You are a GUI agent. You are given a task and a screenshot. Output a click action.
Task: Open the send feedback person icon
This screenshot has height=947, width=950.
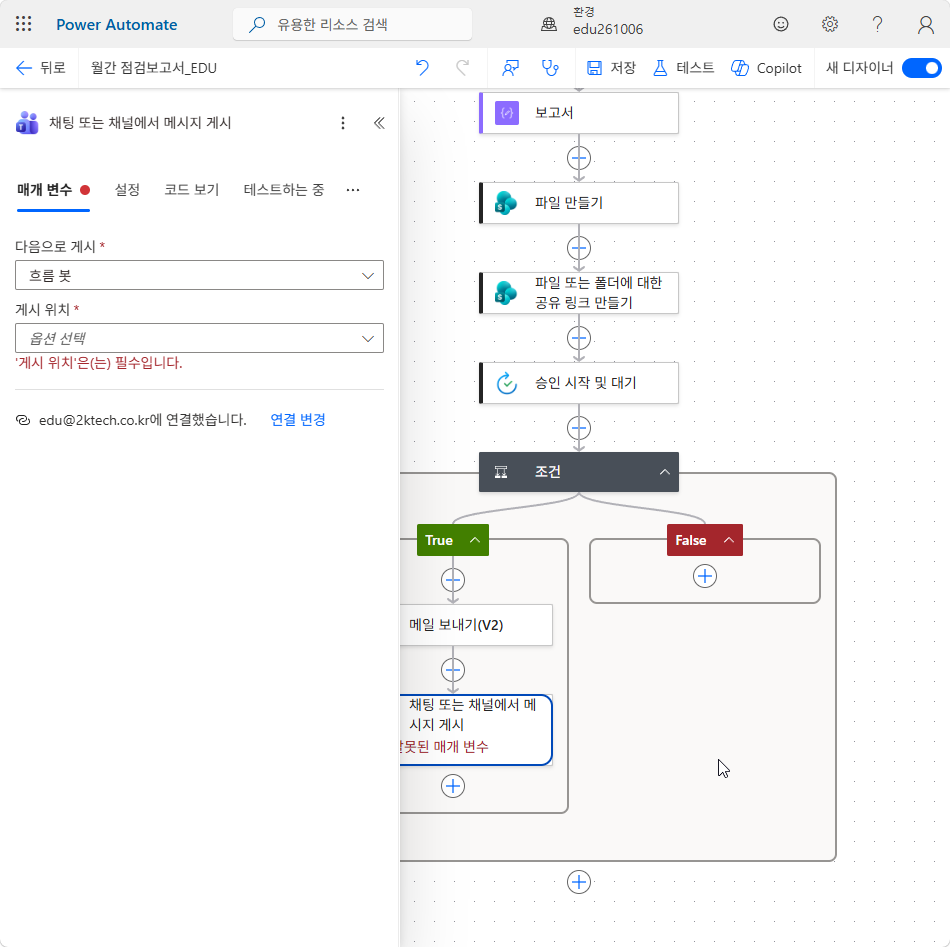[511, 68]
